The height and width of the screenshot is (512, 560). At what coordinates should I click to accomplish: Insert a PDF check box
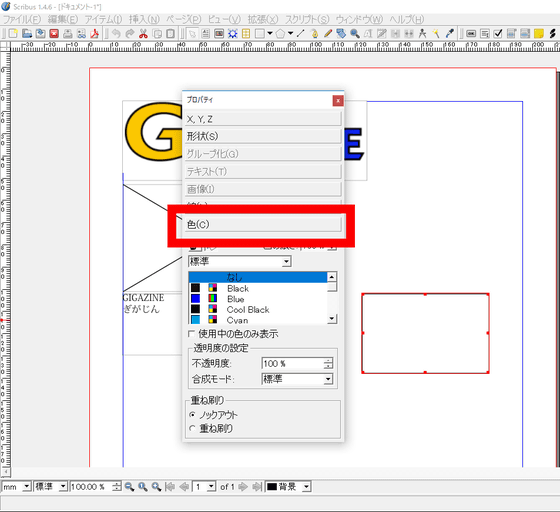[498, 34]
